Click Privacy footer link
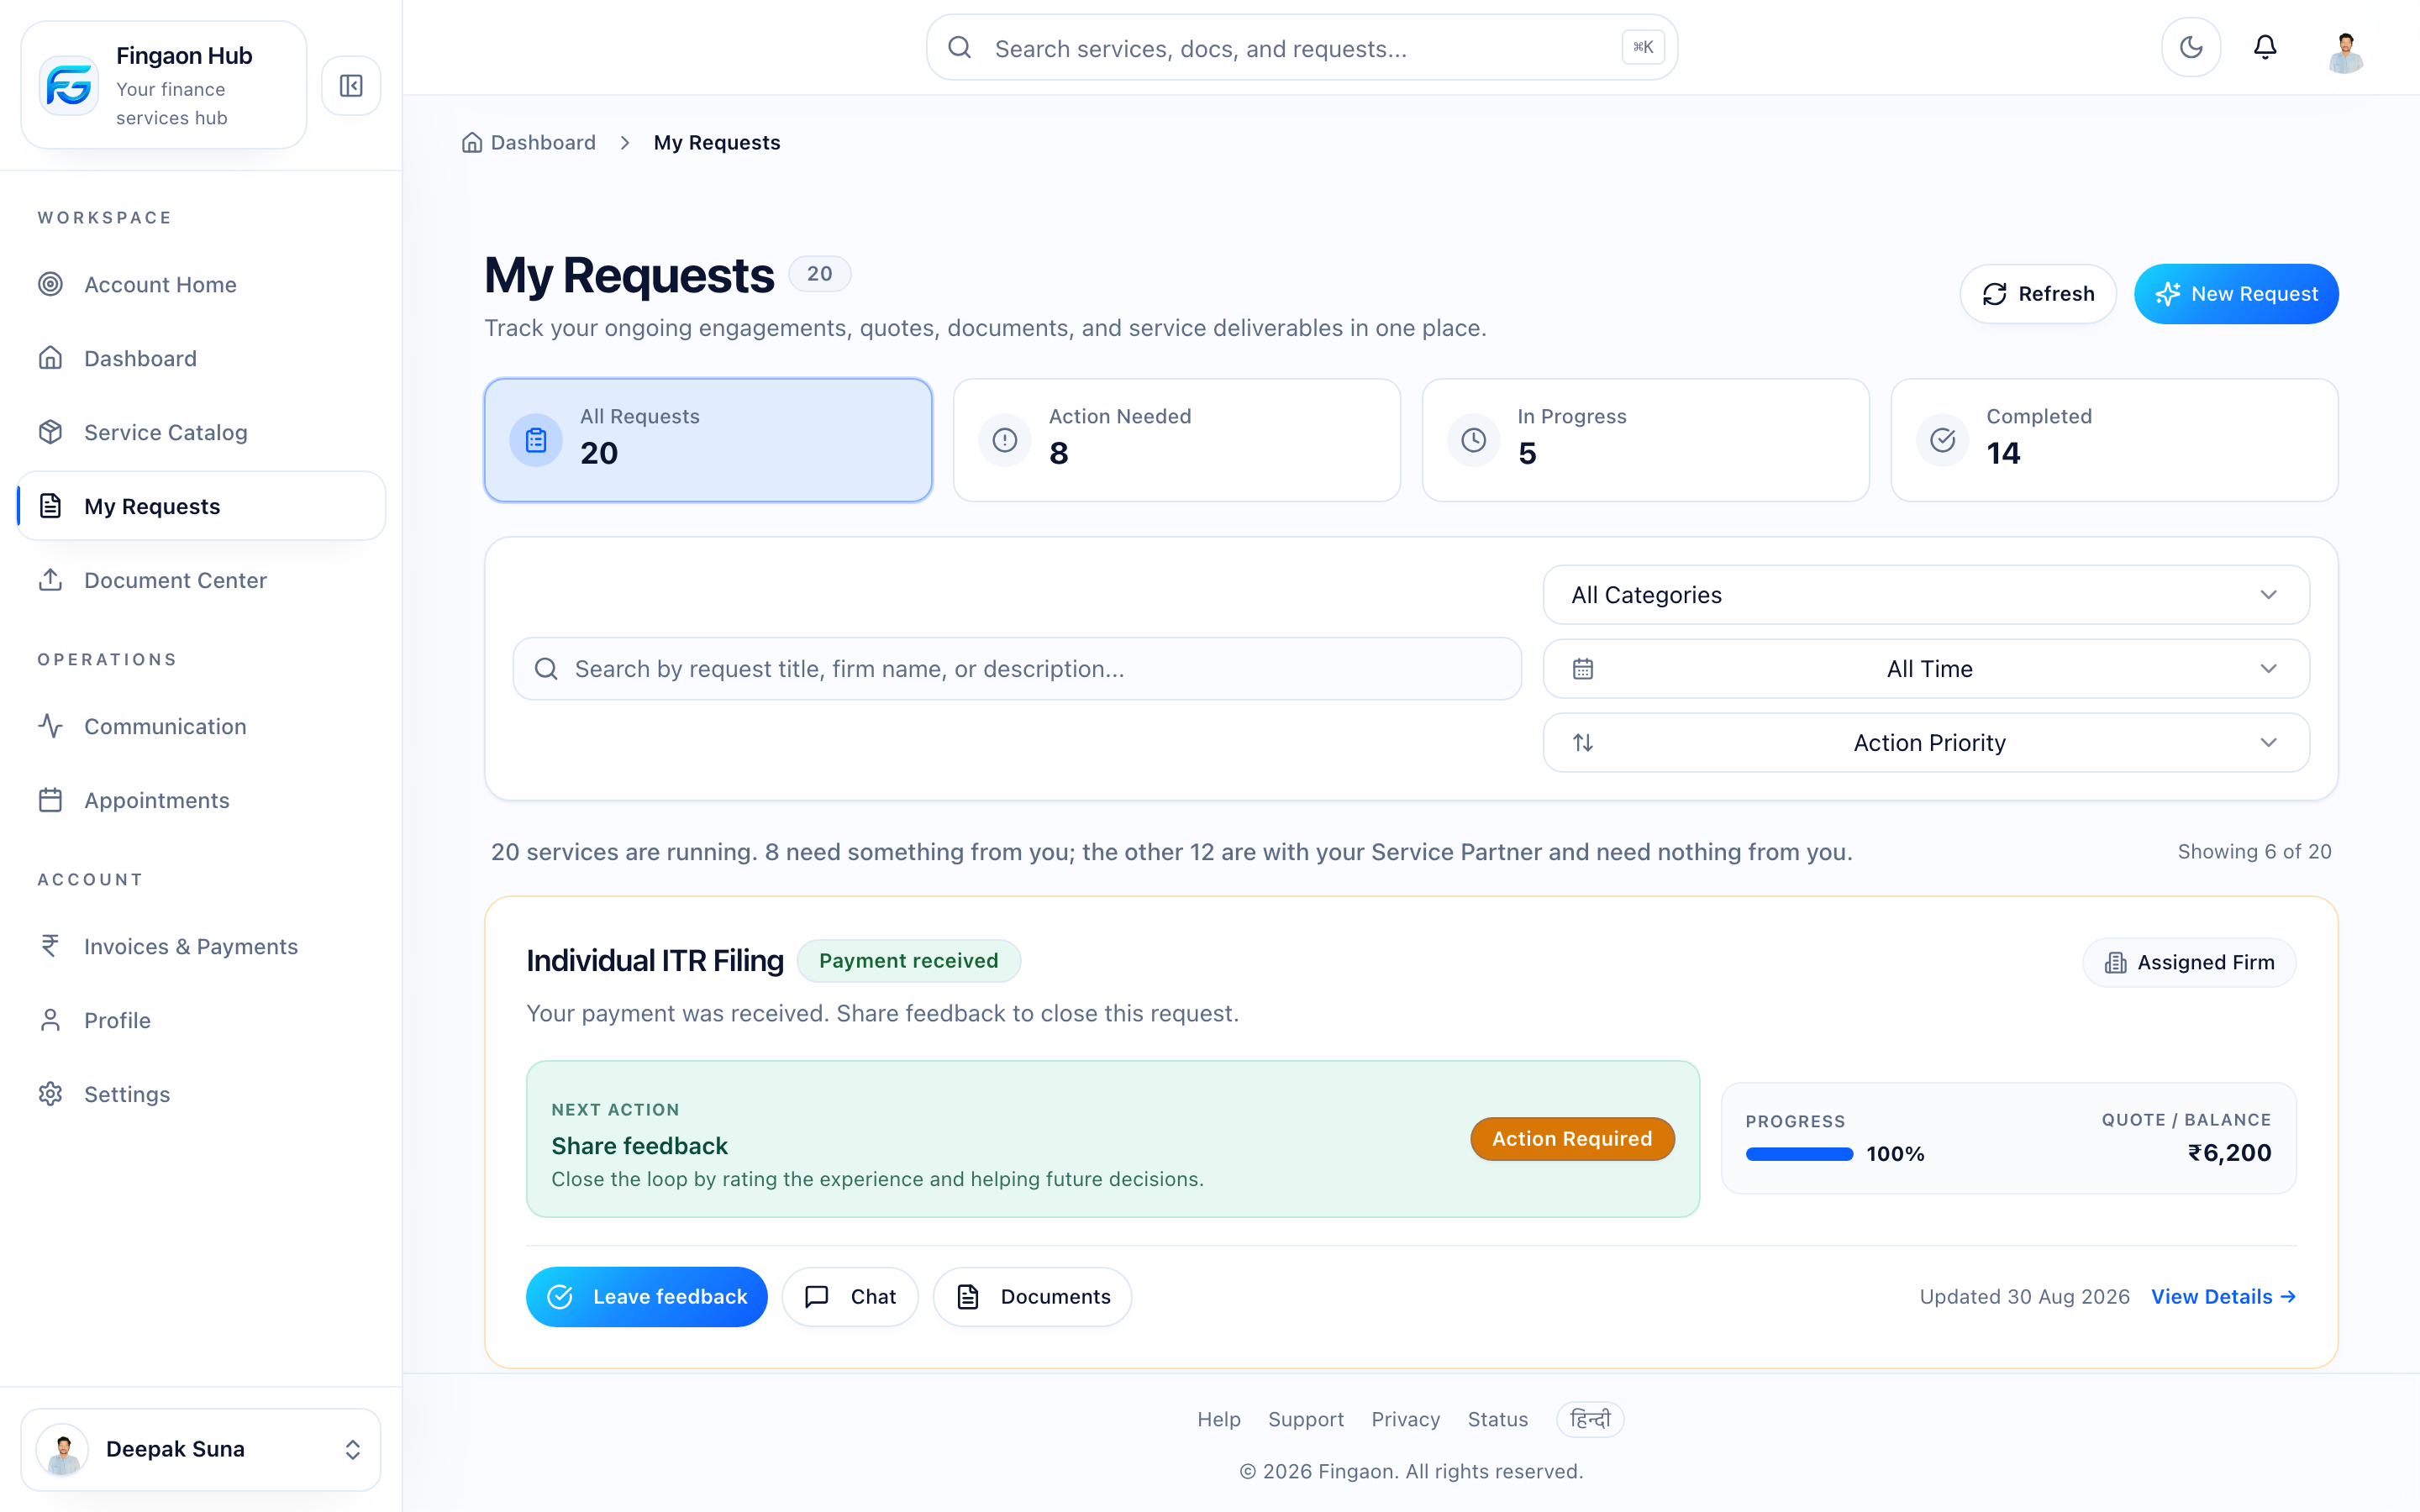This screenshot has height=1512, width=2420. [x=1406, y=1419]
